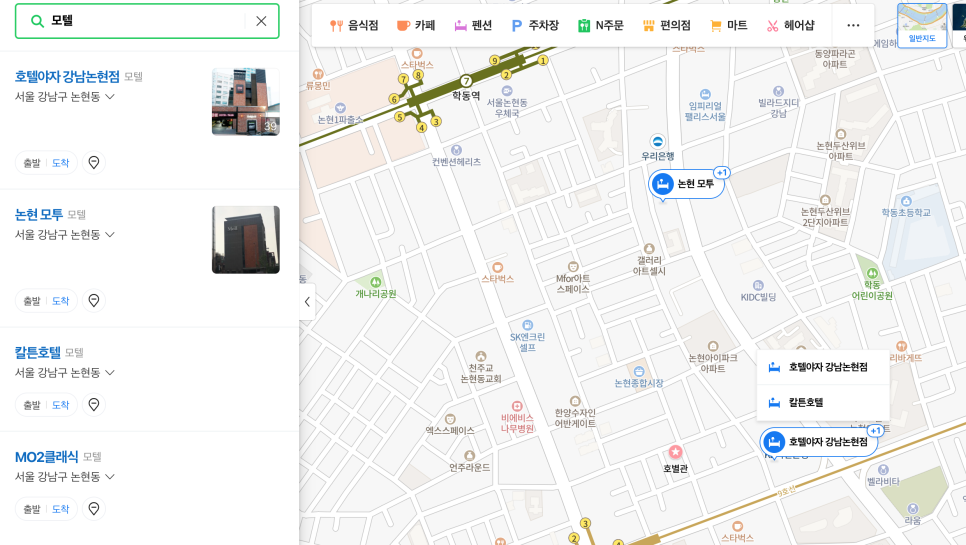
Task: Click 호텔야자 강남논현점 map marker
Action: tap(818, 442)
